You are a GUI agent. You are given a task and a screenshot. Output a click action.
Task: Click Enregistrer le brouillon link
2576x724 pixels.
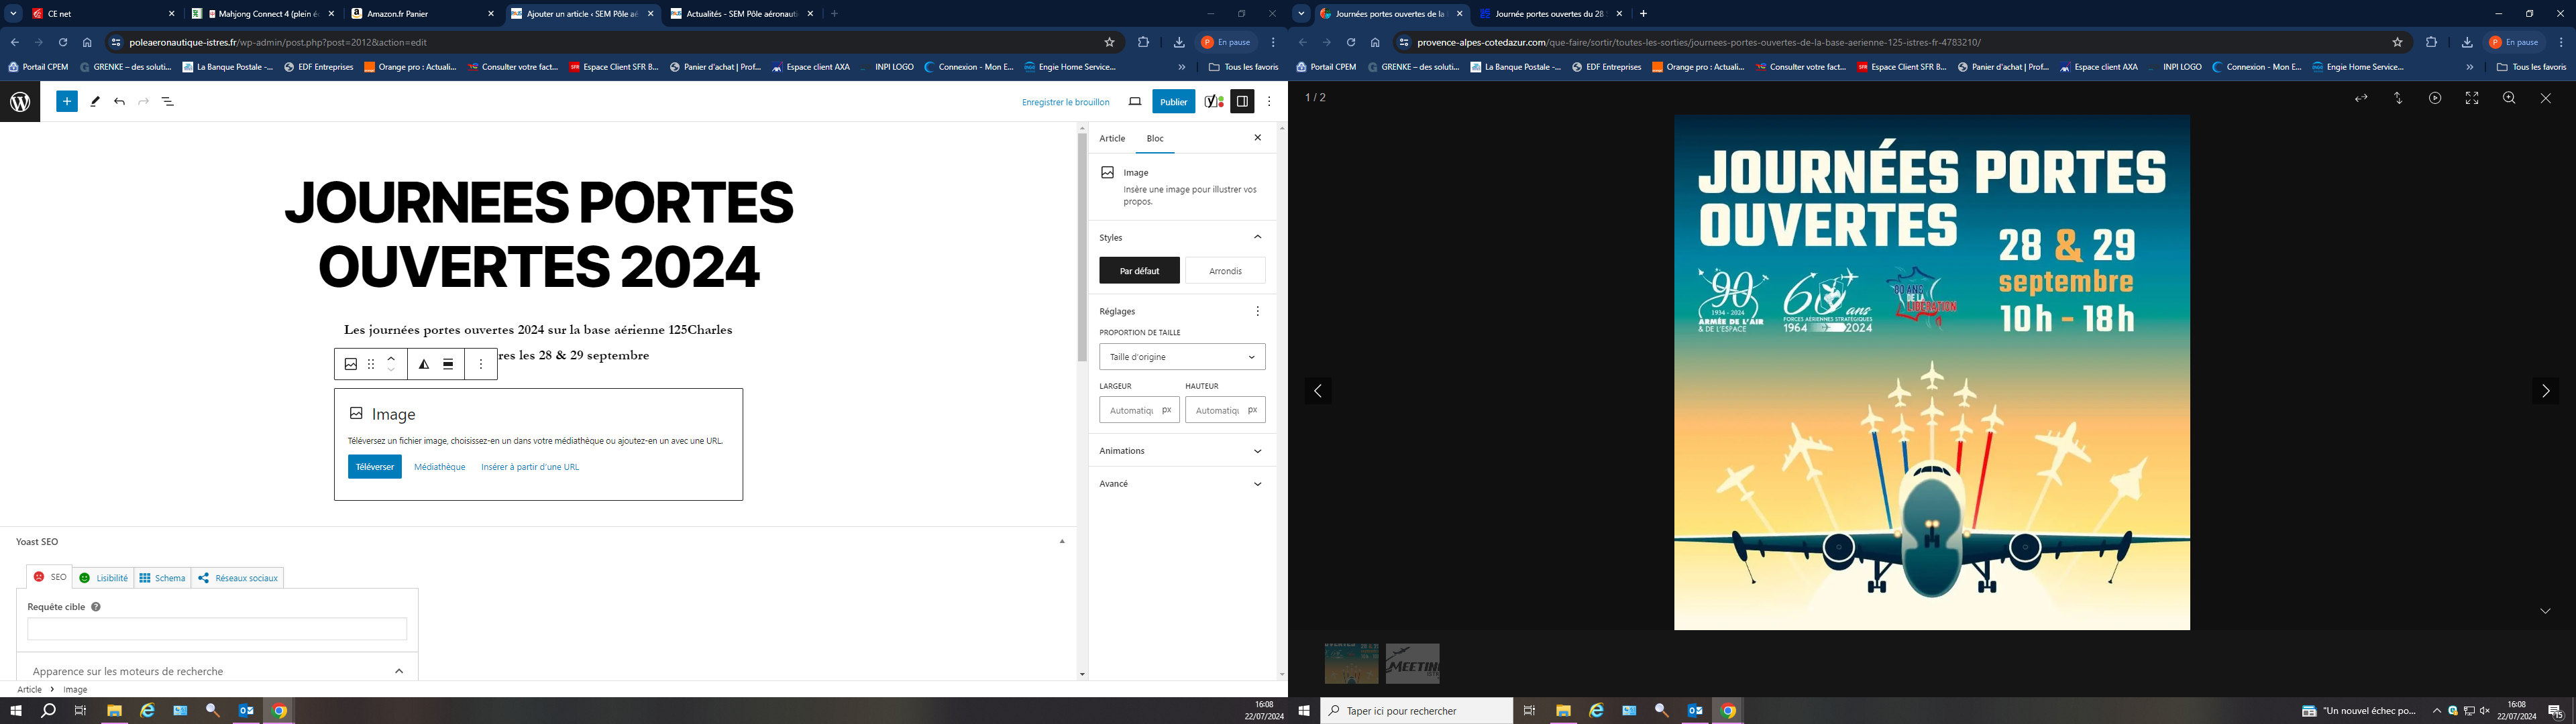tap(1065, 102)
